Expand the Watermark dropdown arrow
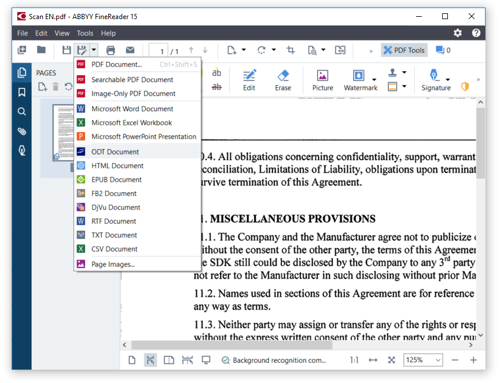This screenshot has width=500, height=383. 374,79
